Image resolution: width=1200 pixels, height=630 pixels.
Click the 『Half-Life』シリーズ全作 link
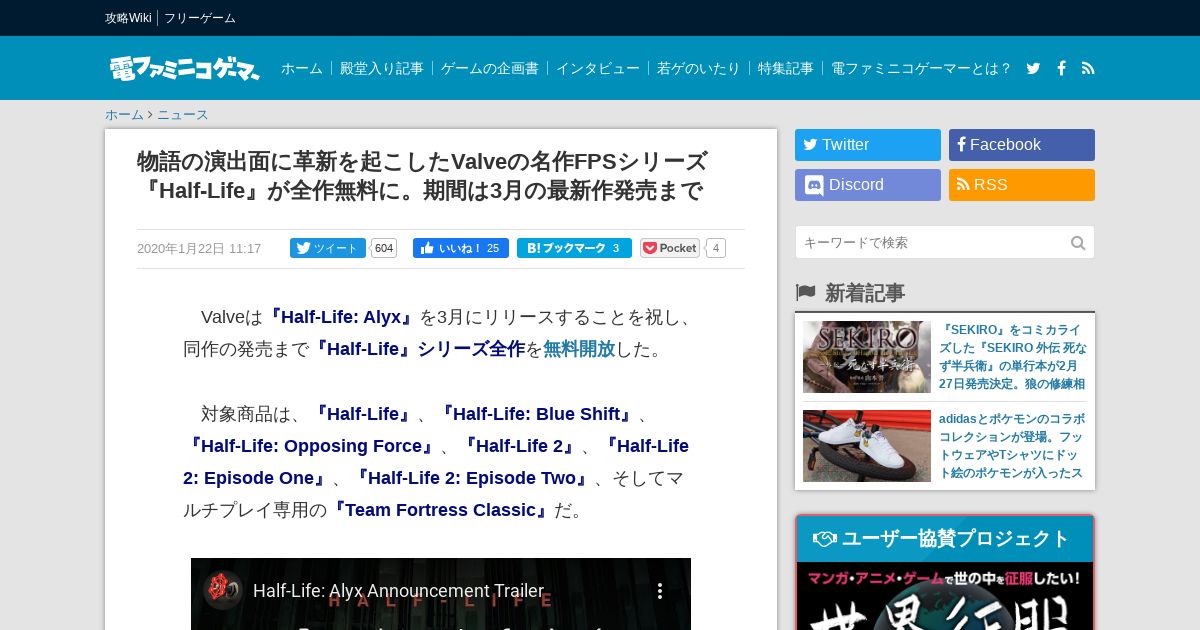coord(418,349)
